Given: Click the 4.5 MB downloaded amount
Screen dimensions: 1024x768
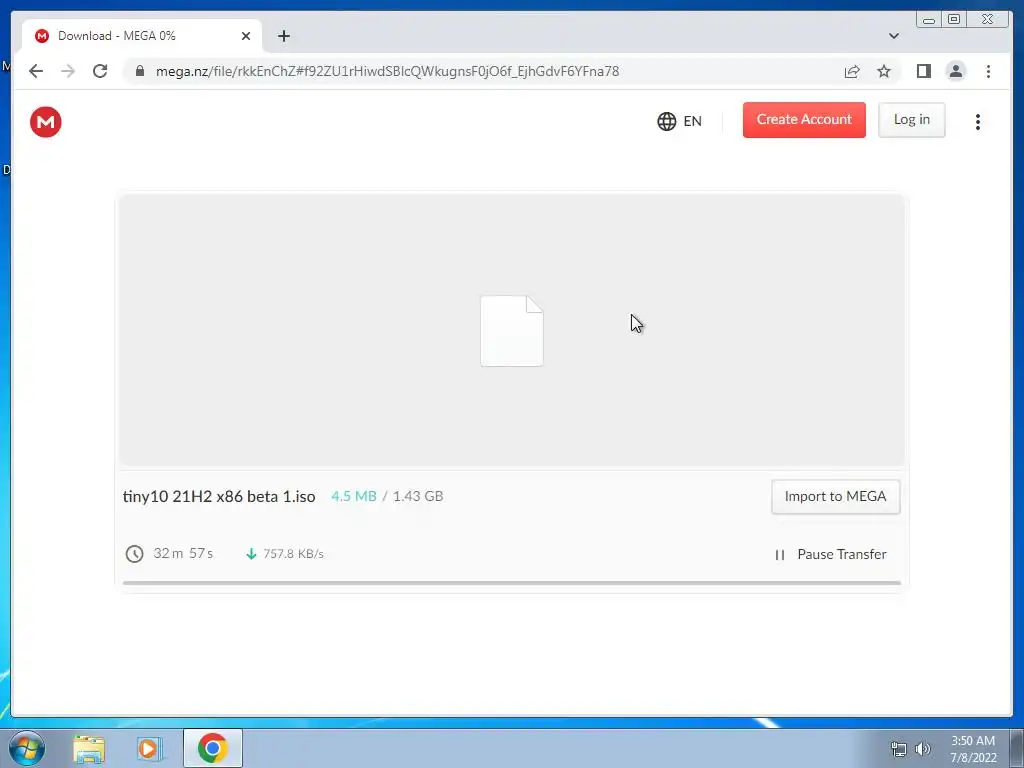Looking at the screenshot, I should coord(353,496).
